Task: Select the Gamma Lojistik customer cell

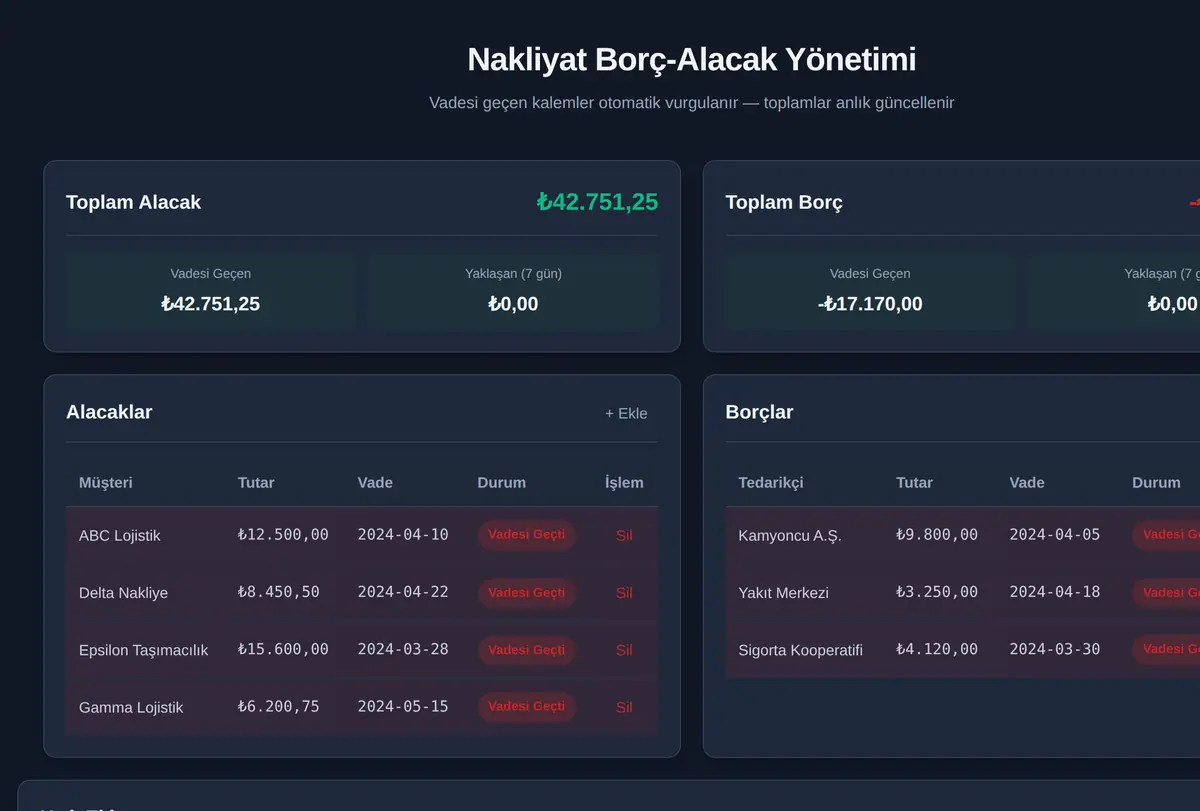Action: pyautogui.click(x=131, y=706)
